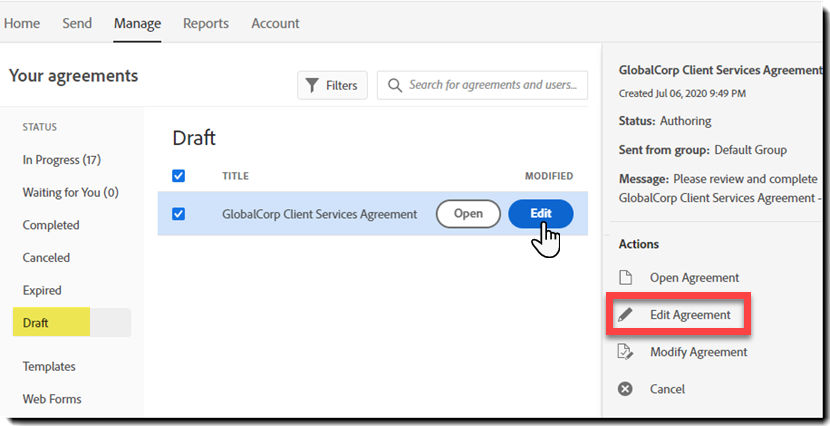
Task: View Canceled agreements
Action: tap(46, 258)
